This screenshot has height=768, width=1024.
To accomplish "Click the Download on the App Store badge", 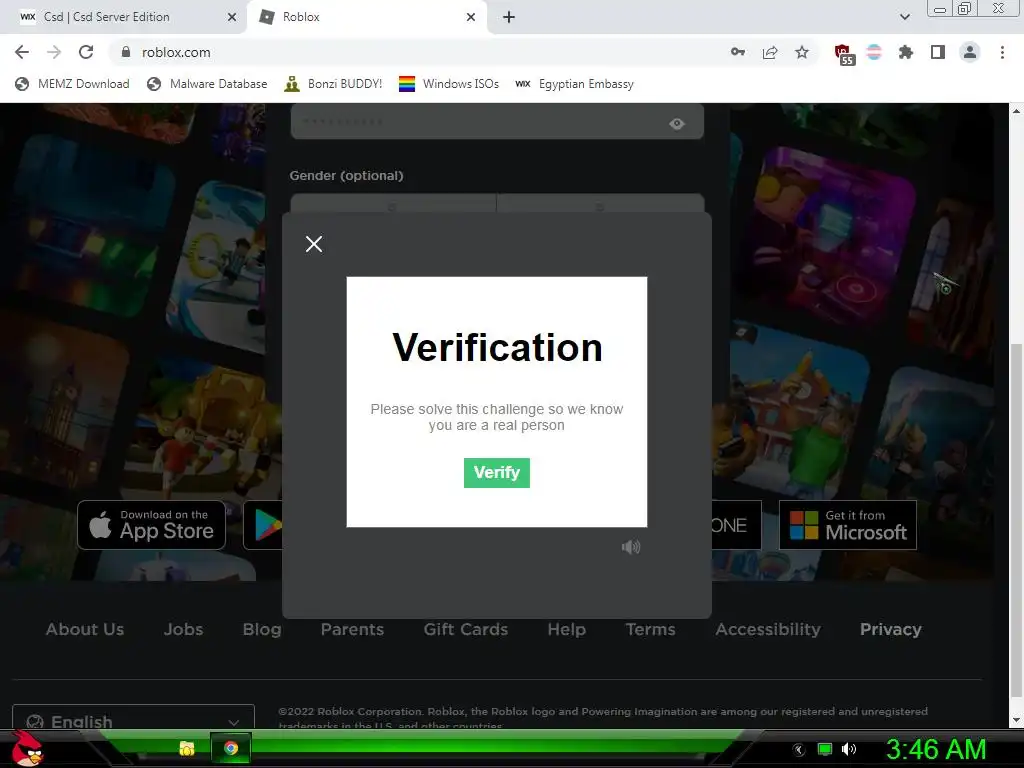I will click(x=152, y=525).
